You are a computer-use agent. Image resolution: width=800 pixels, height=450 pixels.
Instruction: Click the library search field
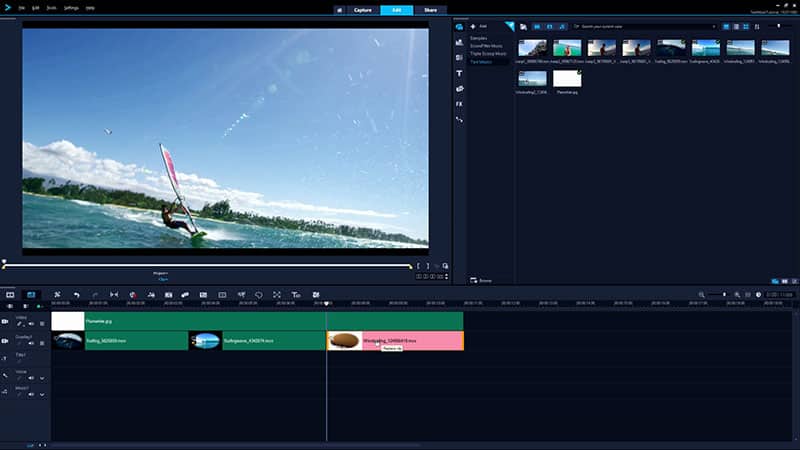[x=643, y=27]
